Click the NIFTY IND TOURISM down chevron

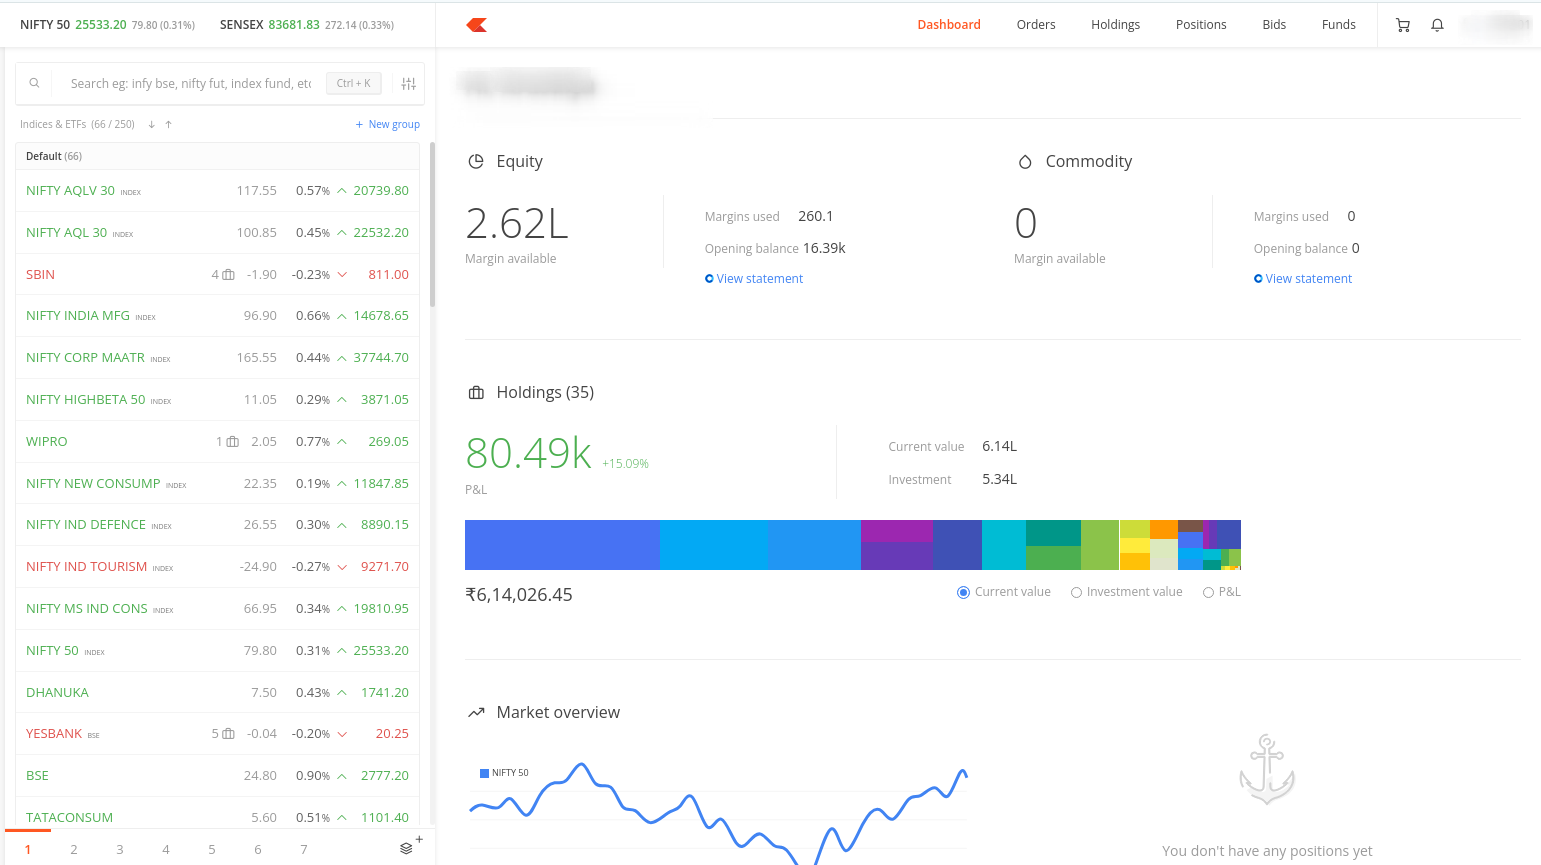coord(342,567)
